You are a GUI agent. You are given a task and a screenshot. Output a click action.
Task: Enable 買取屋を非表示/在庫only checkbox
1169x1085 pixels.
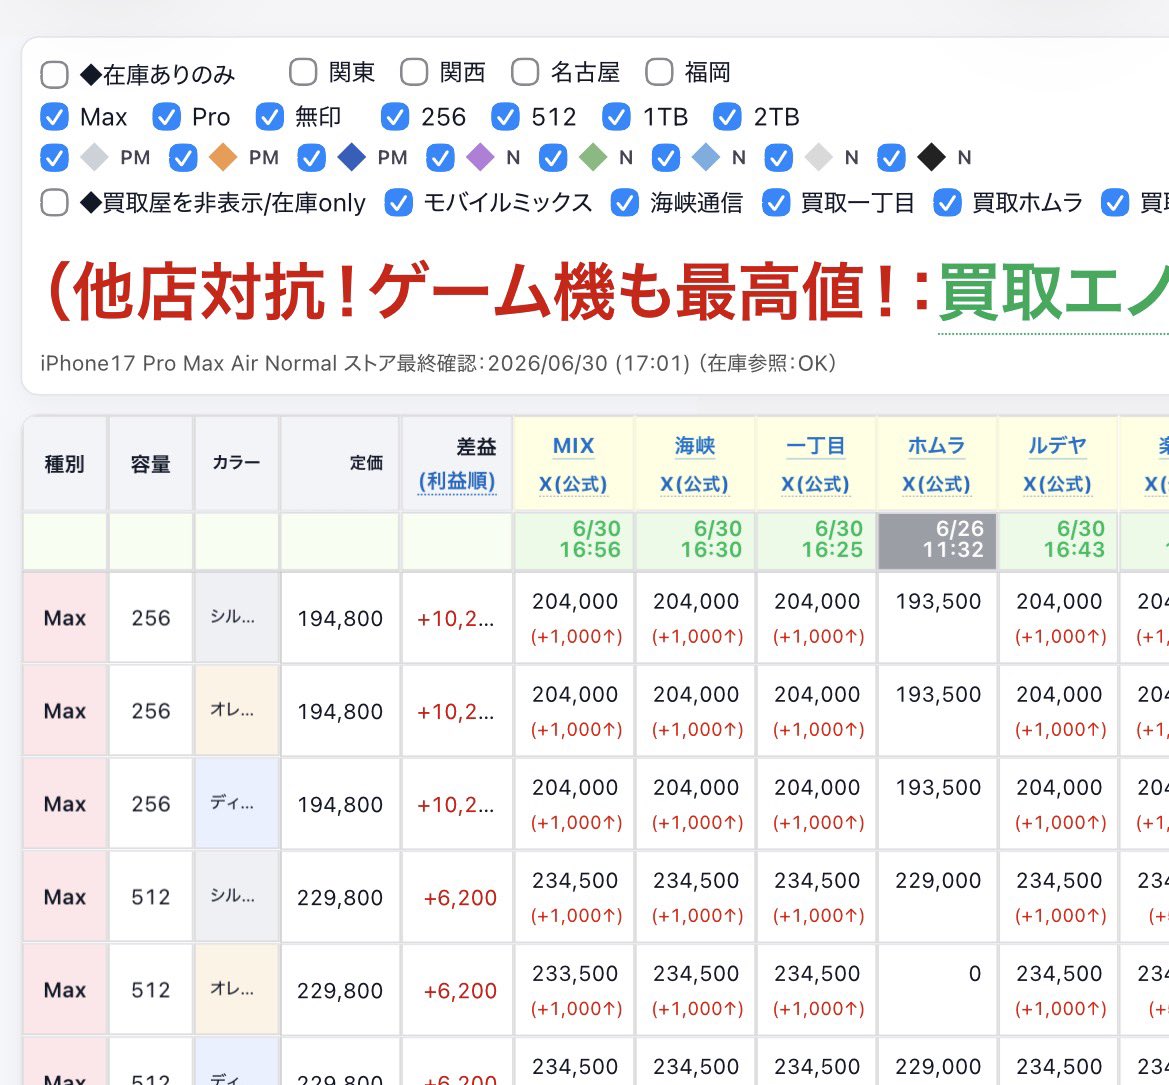54,202
